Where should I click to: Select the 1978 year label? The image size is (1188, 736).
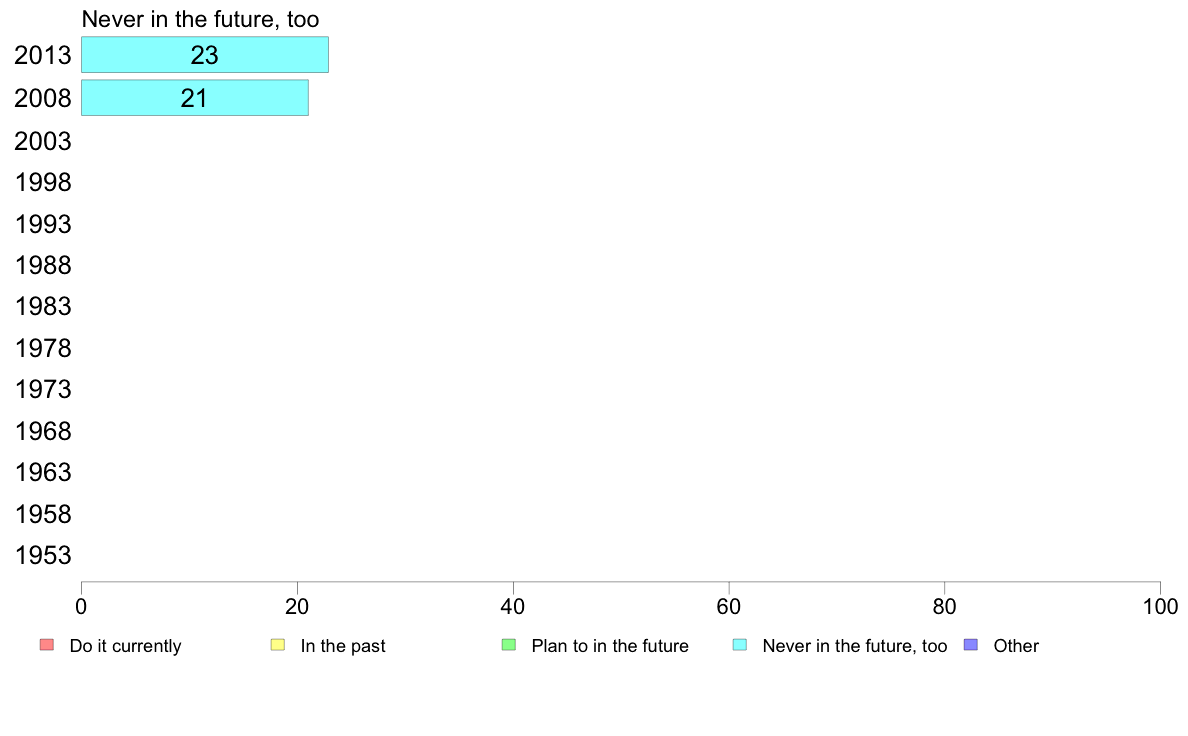click(42, 349)
